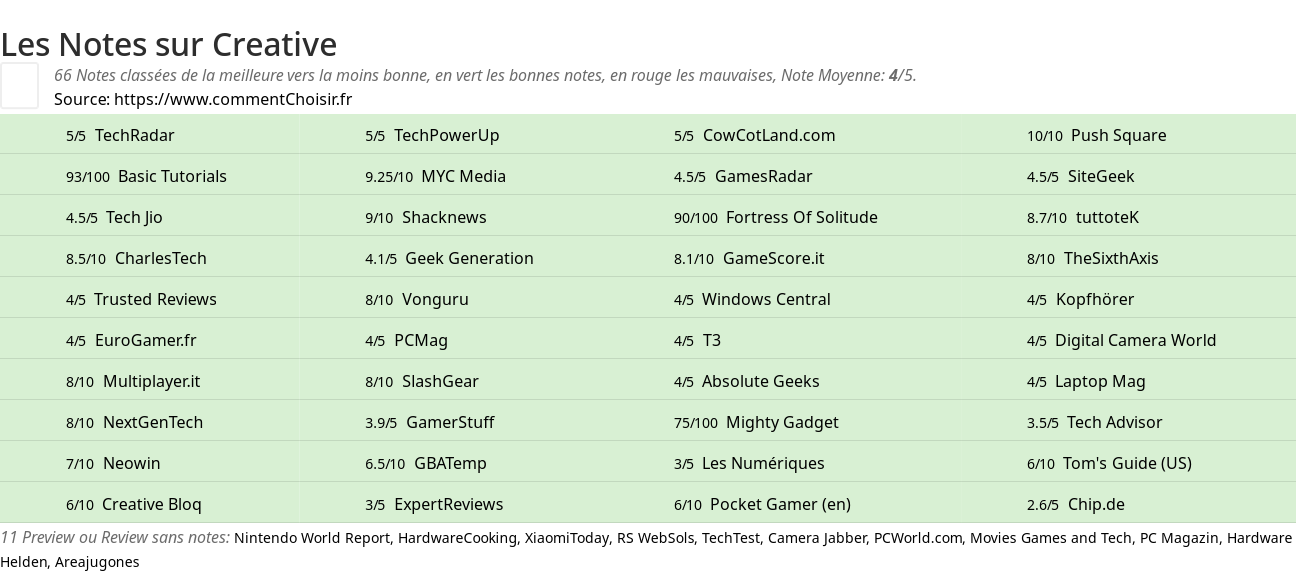Open the Push Square 10/10 review

click(1096, 135)
